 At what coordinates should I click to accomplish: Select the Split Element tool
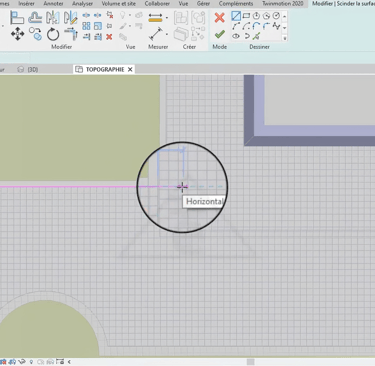86,15
